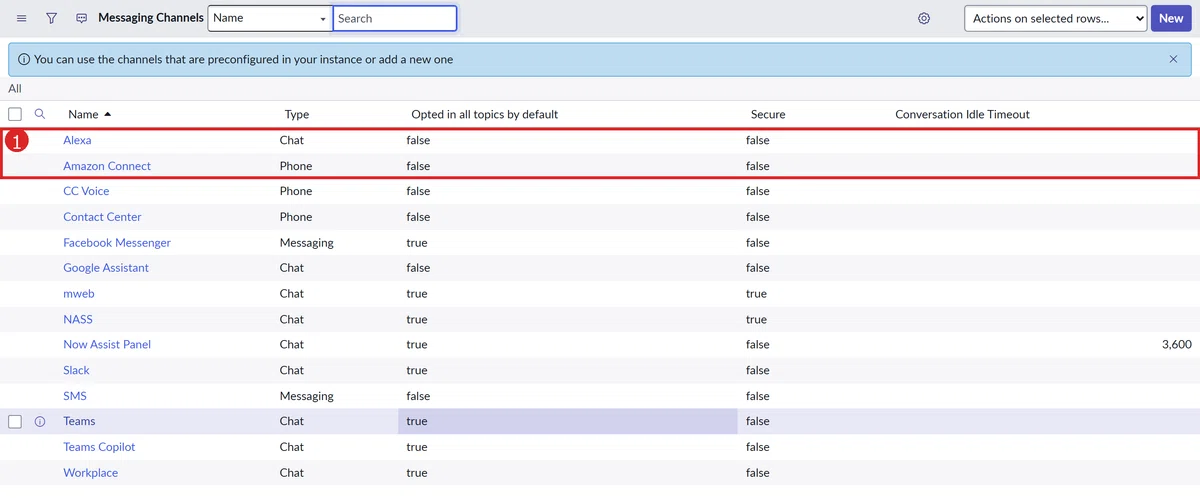Sort by Secure column header

tap(768, 114)
